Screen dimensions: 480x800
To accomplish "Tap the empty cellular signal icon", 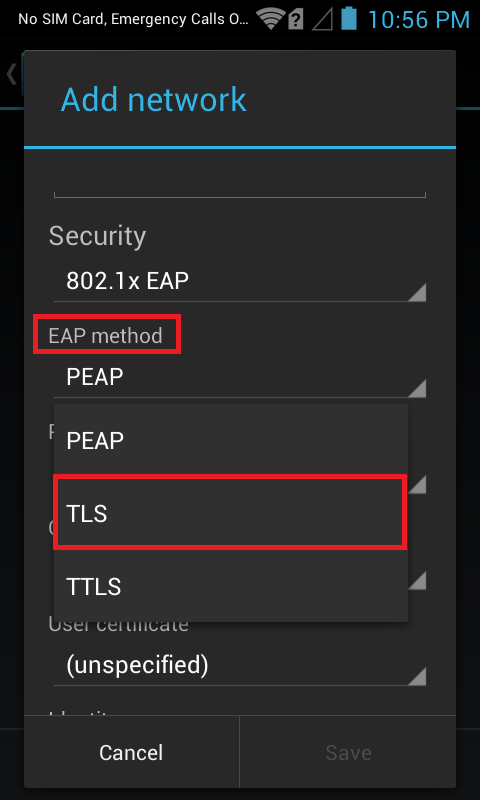I will 320,20.
